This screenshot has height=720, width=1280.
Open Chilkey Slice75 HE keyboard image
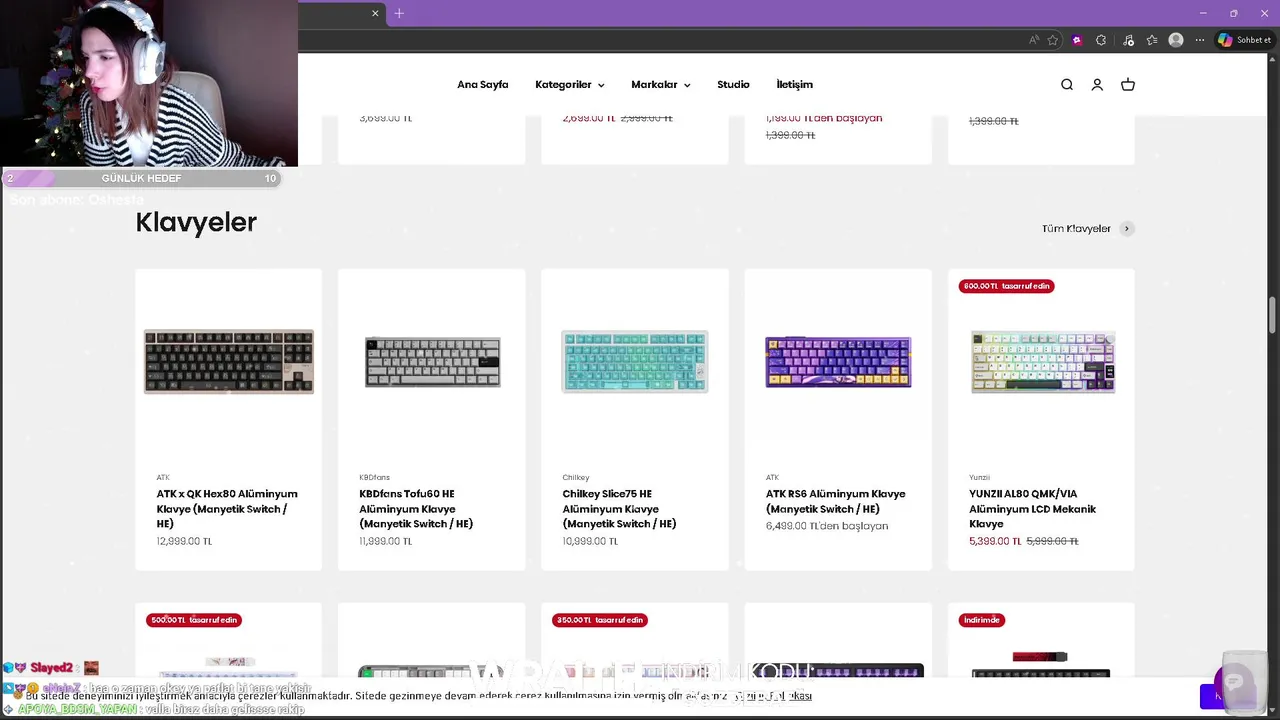coord(635,361)
